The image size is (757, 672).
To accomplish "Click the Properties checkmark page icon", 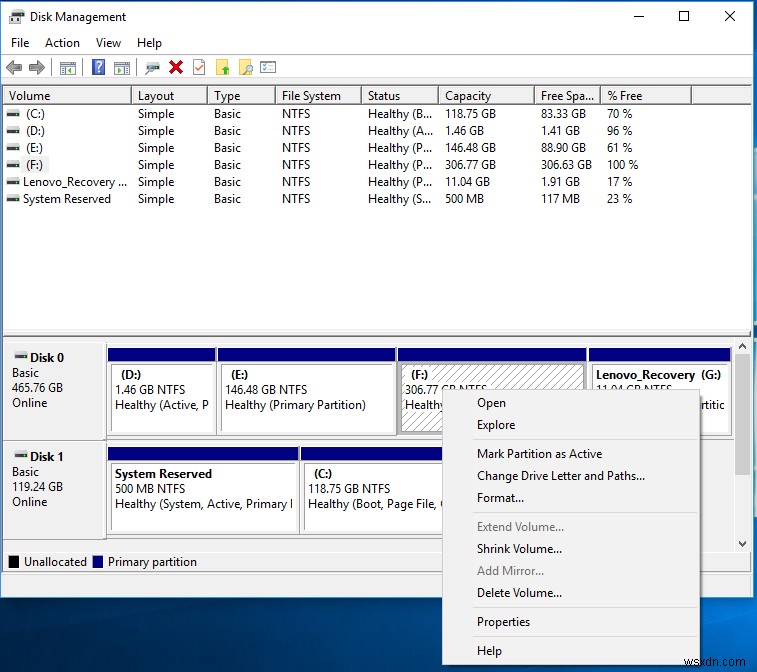I will [x=199, y=67].
